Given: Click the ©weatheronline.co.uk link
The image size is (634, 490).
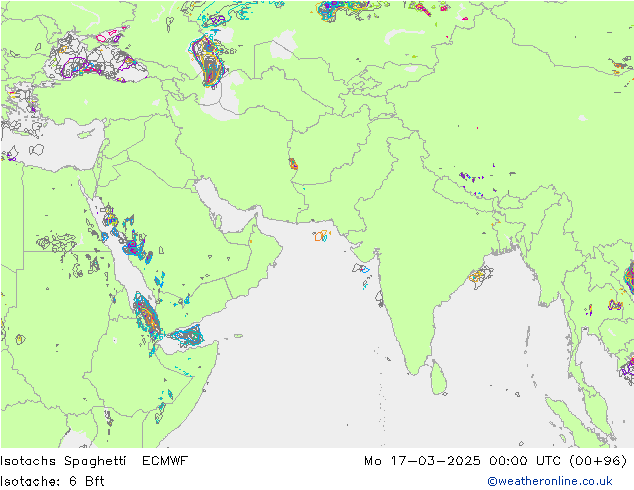Looking at the screenshot, I should click(550, 481).
